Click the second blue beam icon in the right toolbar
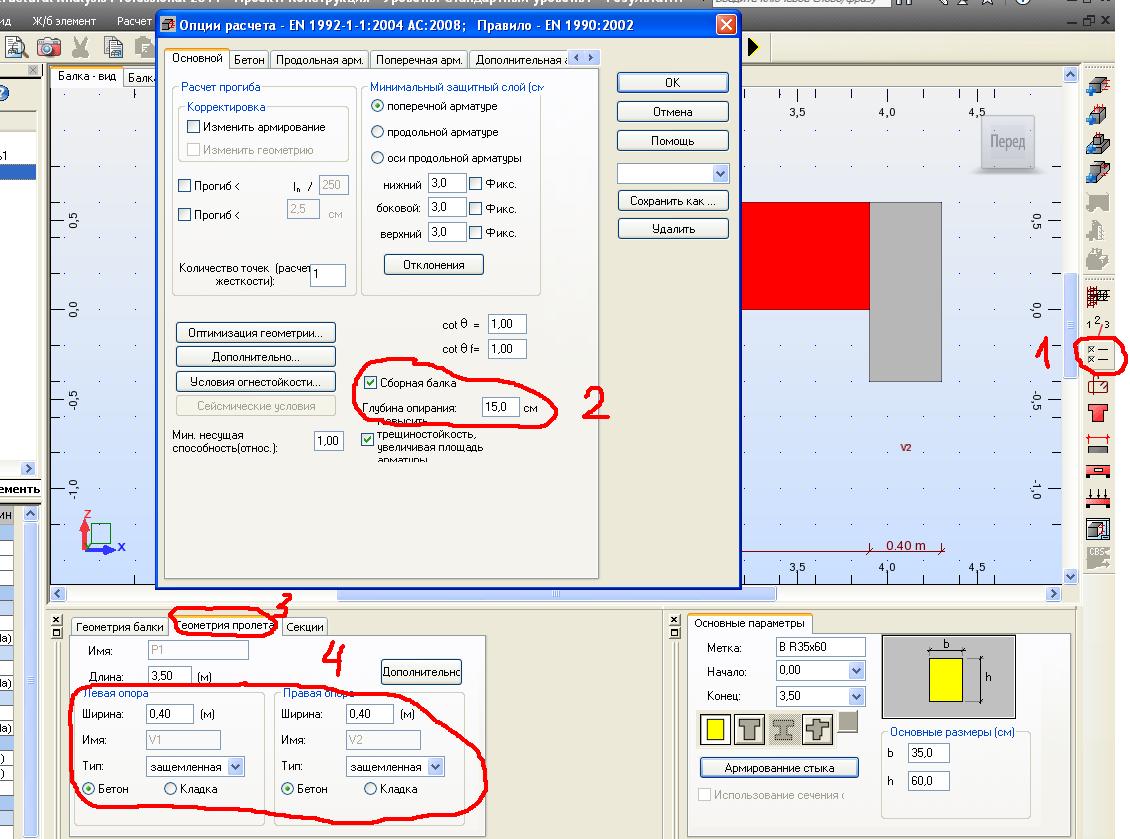The height and width of the screenshot is (839, 1130). (x=1098, y=114)
